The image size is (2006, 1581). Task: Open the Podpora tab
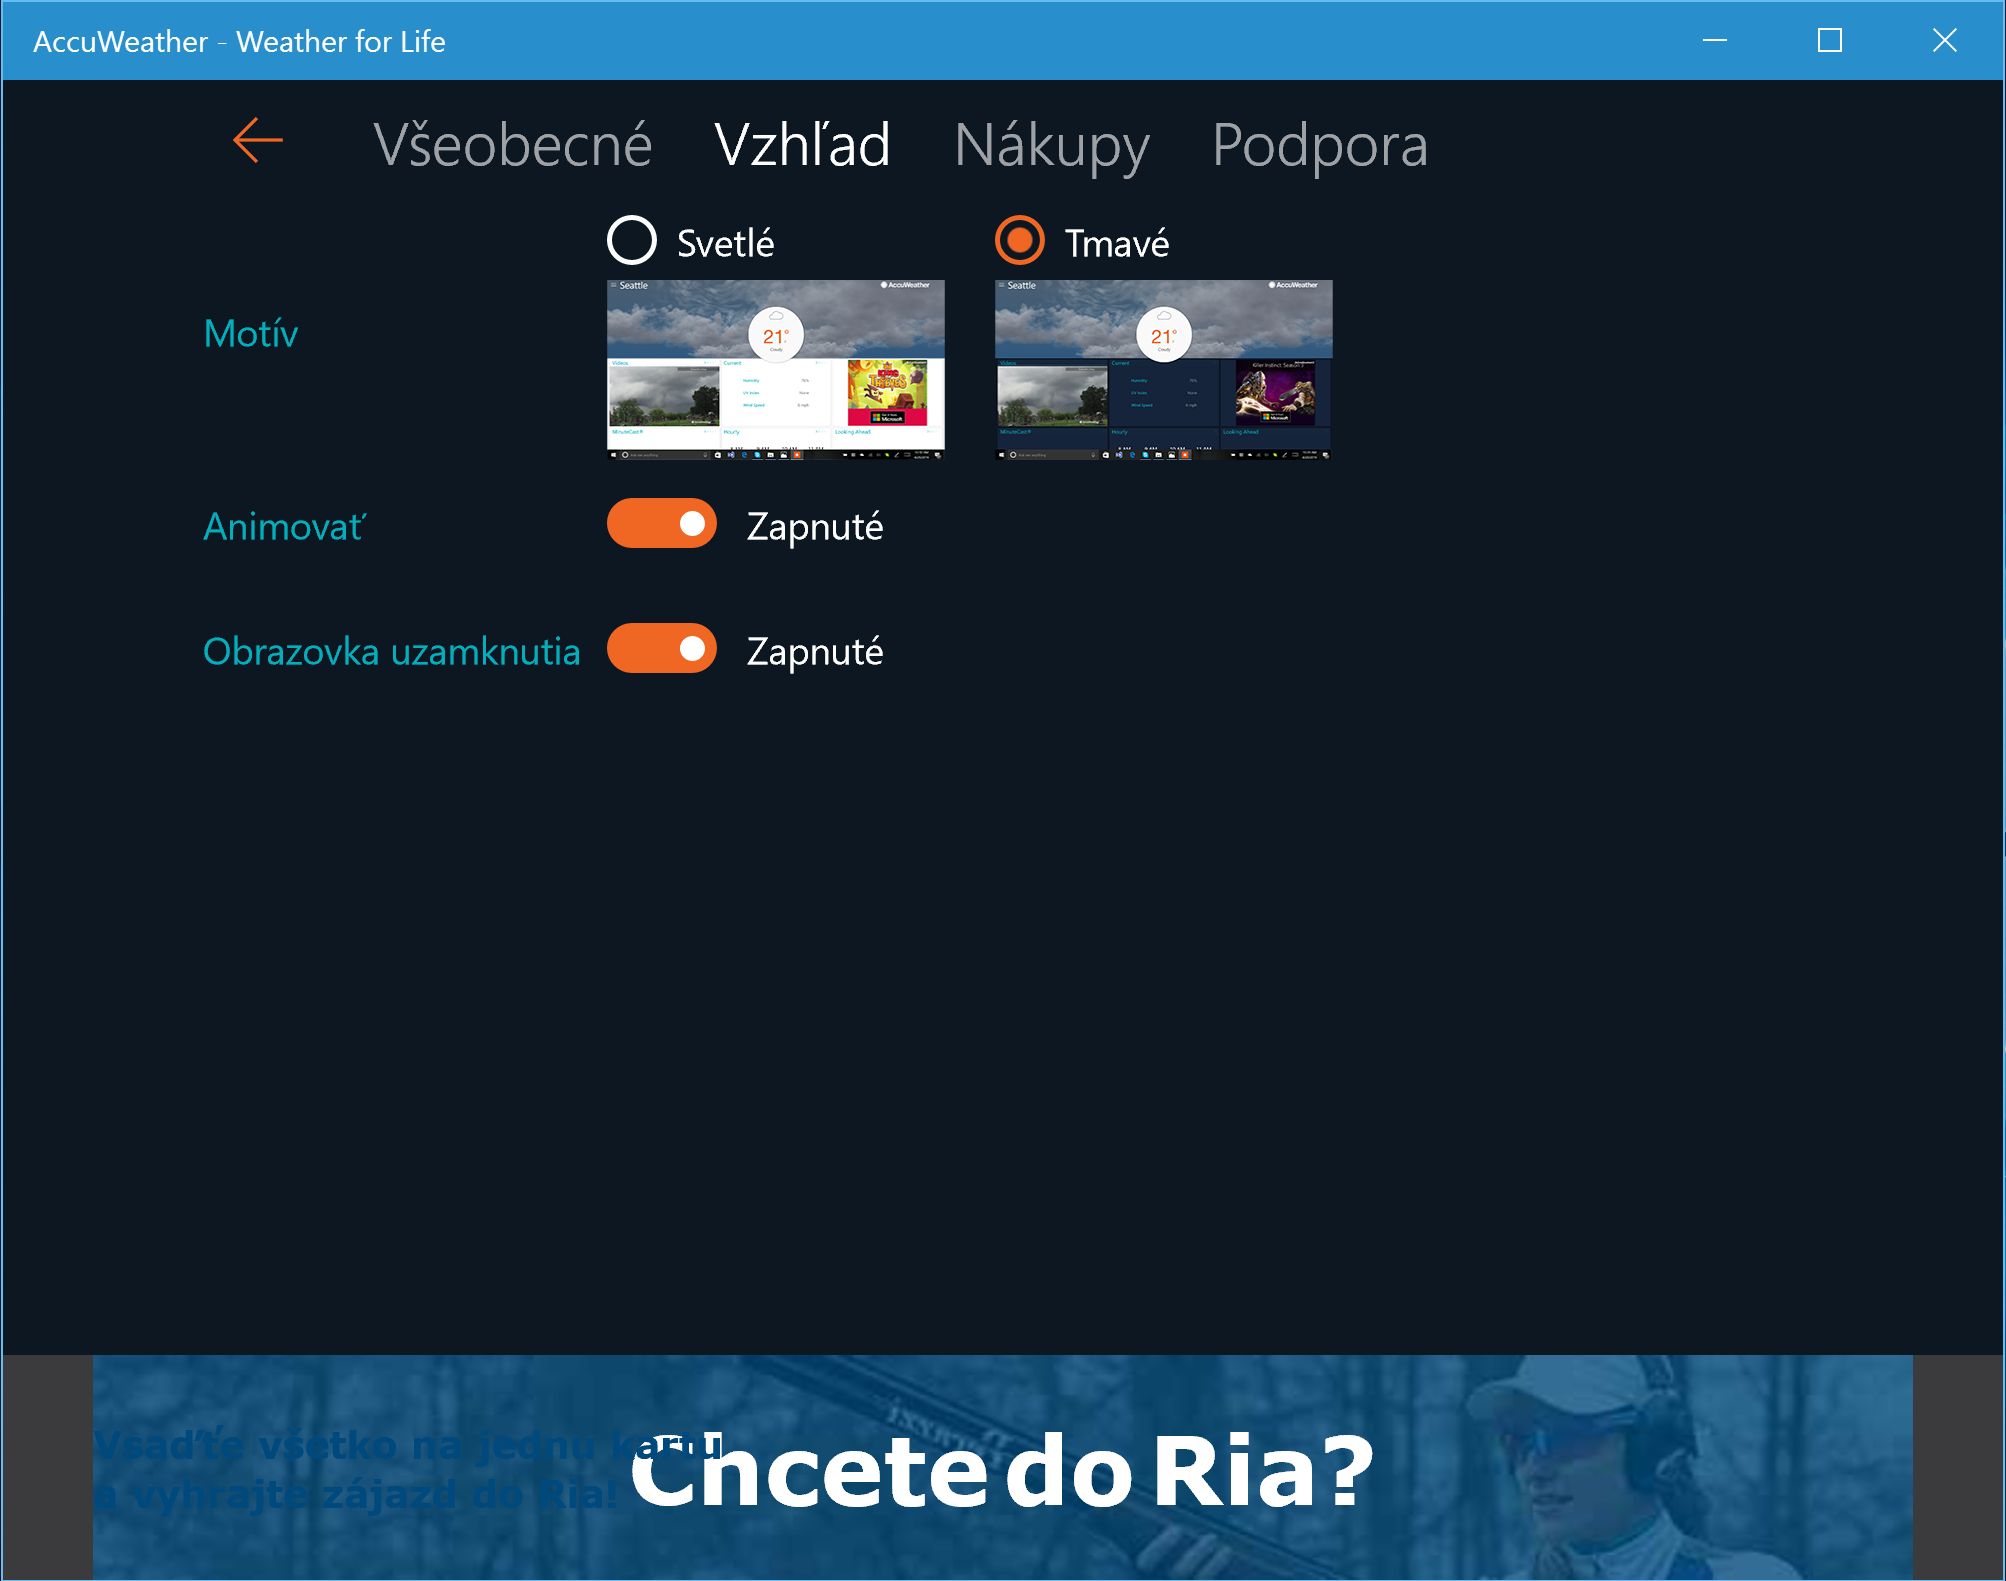pyautogui.click(x=1320, y=145)
